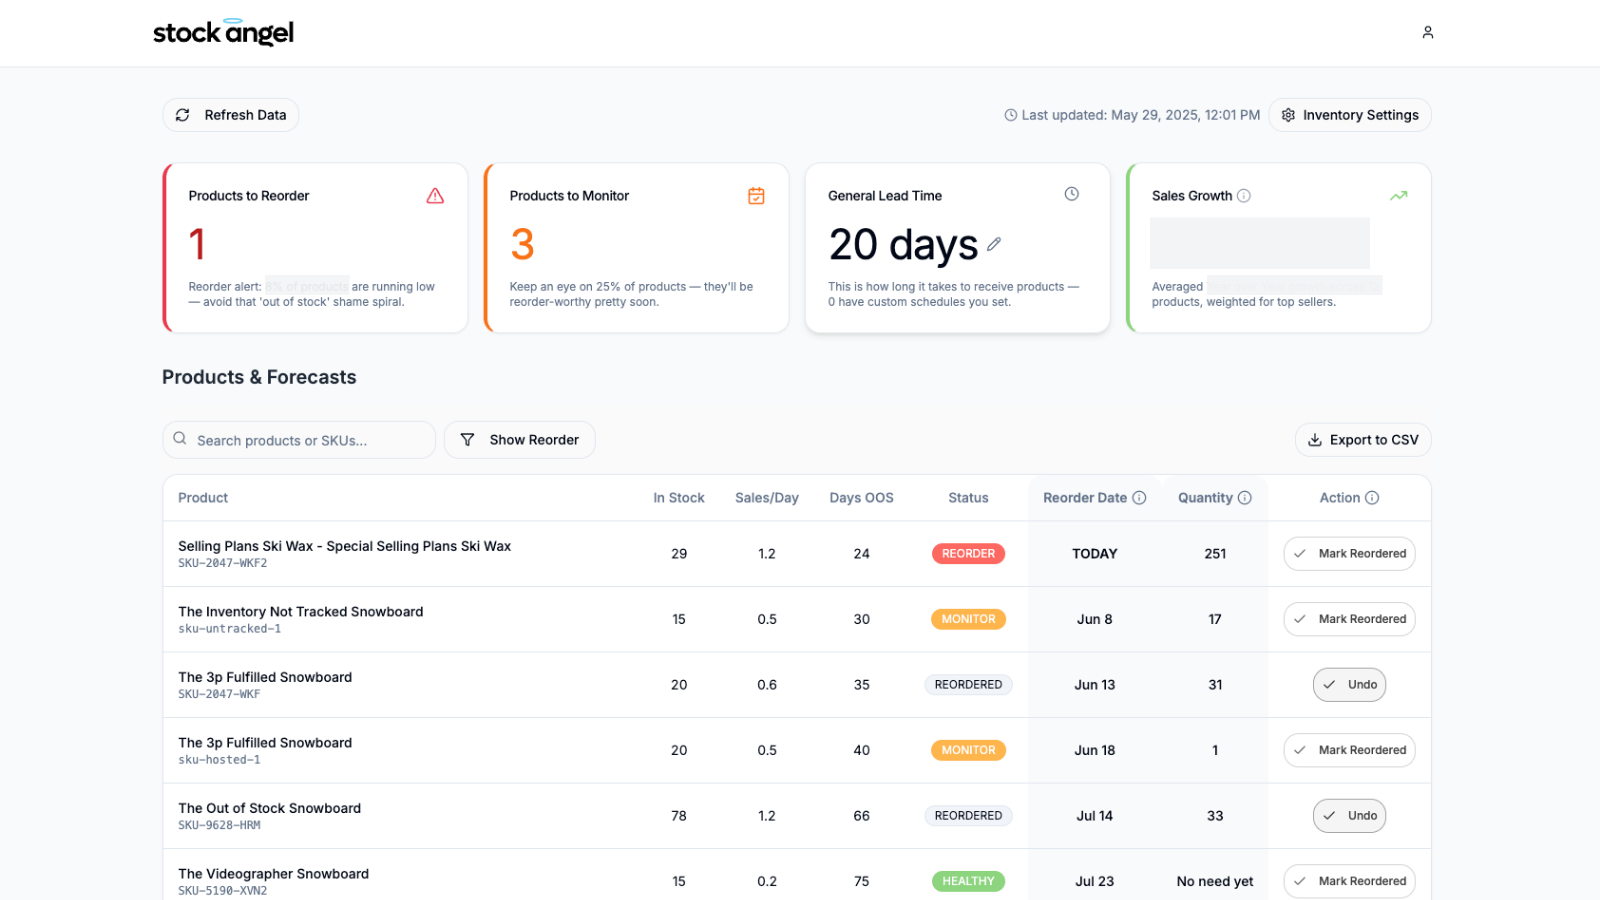1600x900 pixels.
Task: Click the red REORDER status badge
Action: tap(968, 554)
